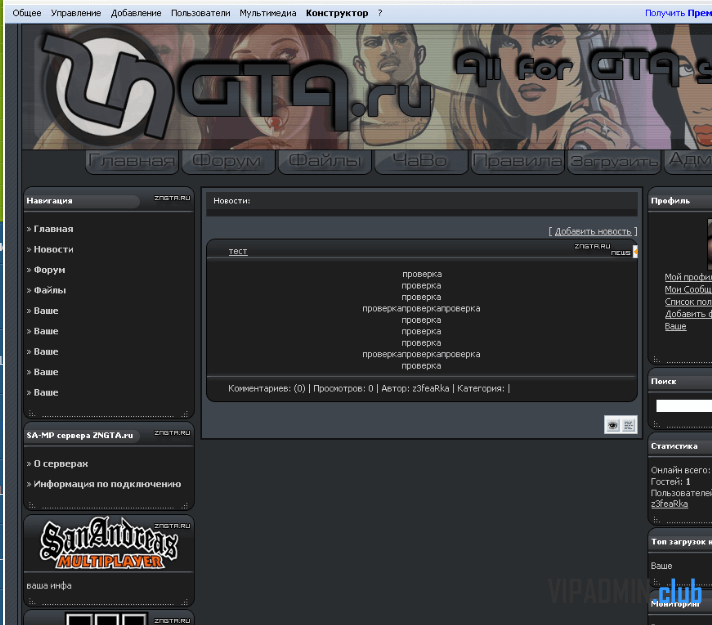The height and width of the screenshot is (625, 712).
Task: Open Список пользователей link in Профиль
Action: coord(688,302)
